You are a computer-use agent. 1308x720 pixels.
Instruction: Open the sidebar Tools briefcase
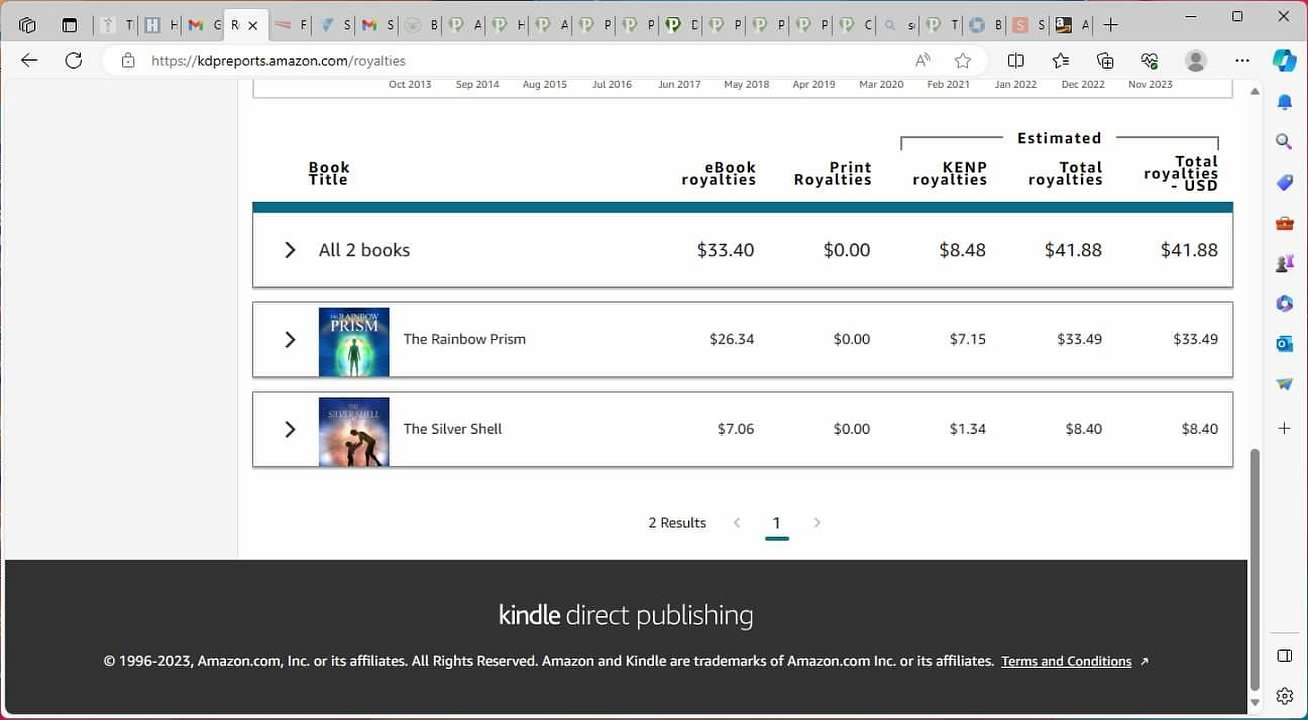coord(1284,223)
